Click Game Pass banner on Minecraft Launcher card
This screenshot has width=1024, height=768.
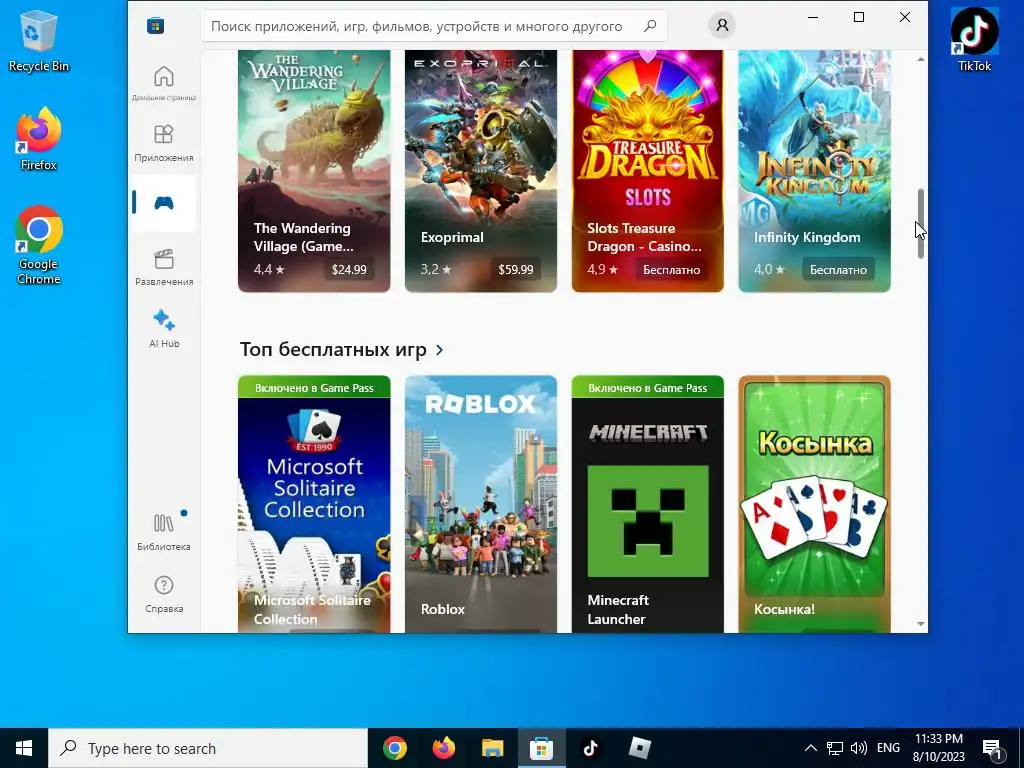coord(648,387)
